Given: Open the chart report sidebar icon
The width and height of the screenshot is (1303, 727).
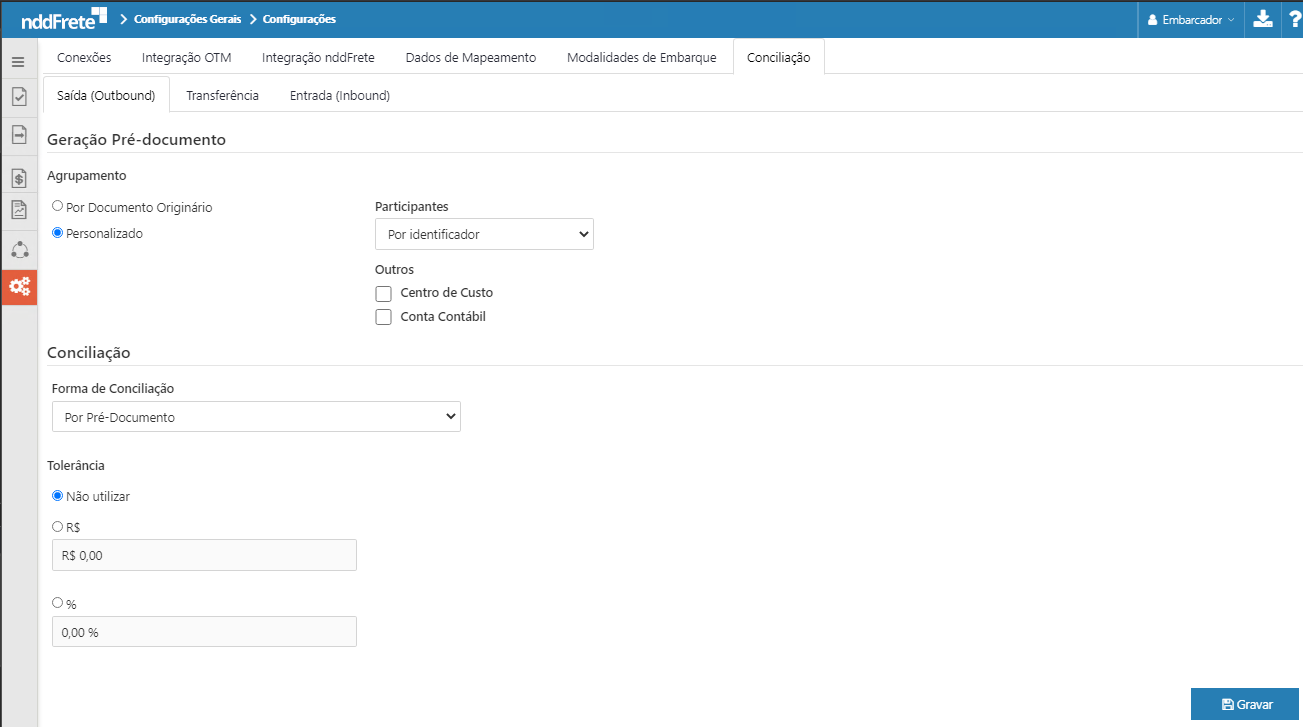Looking at the screenshot, I should (18, 210).
